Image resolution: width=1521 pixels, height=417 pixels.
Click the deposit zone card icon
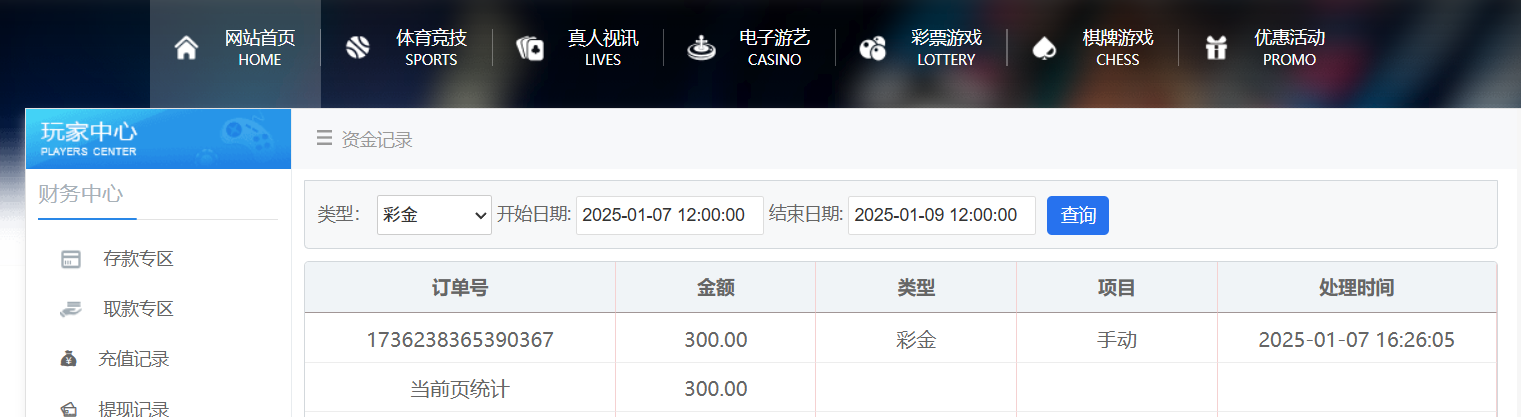[71, 260]
